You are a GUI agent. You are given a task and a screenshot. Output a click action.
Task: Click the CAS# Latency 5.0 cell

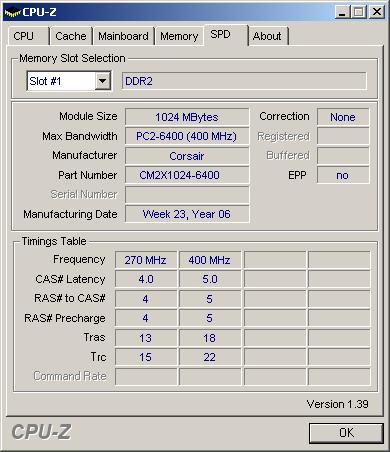(x=210, y=279)
